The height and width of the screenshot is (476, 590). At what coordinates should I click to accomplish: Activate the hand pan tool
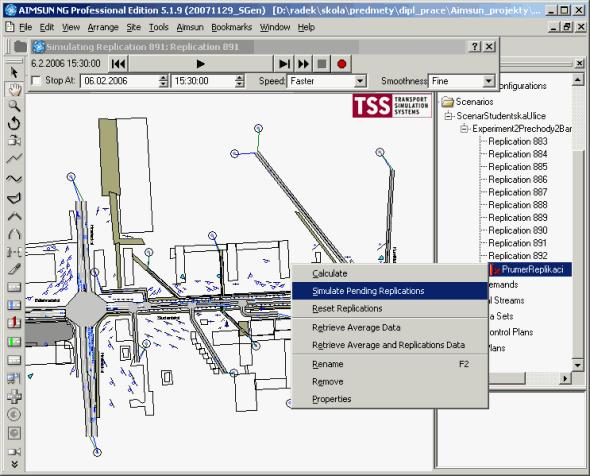click(x=14, y=89)
